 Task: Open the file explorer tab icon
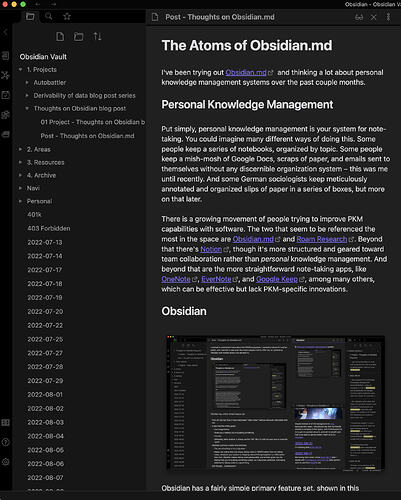pos(30,16)
